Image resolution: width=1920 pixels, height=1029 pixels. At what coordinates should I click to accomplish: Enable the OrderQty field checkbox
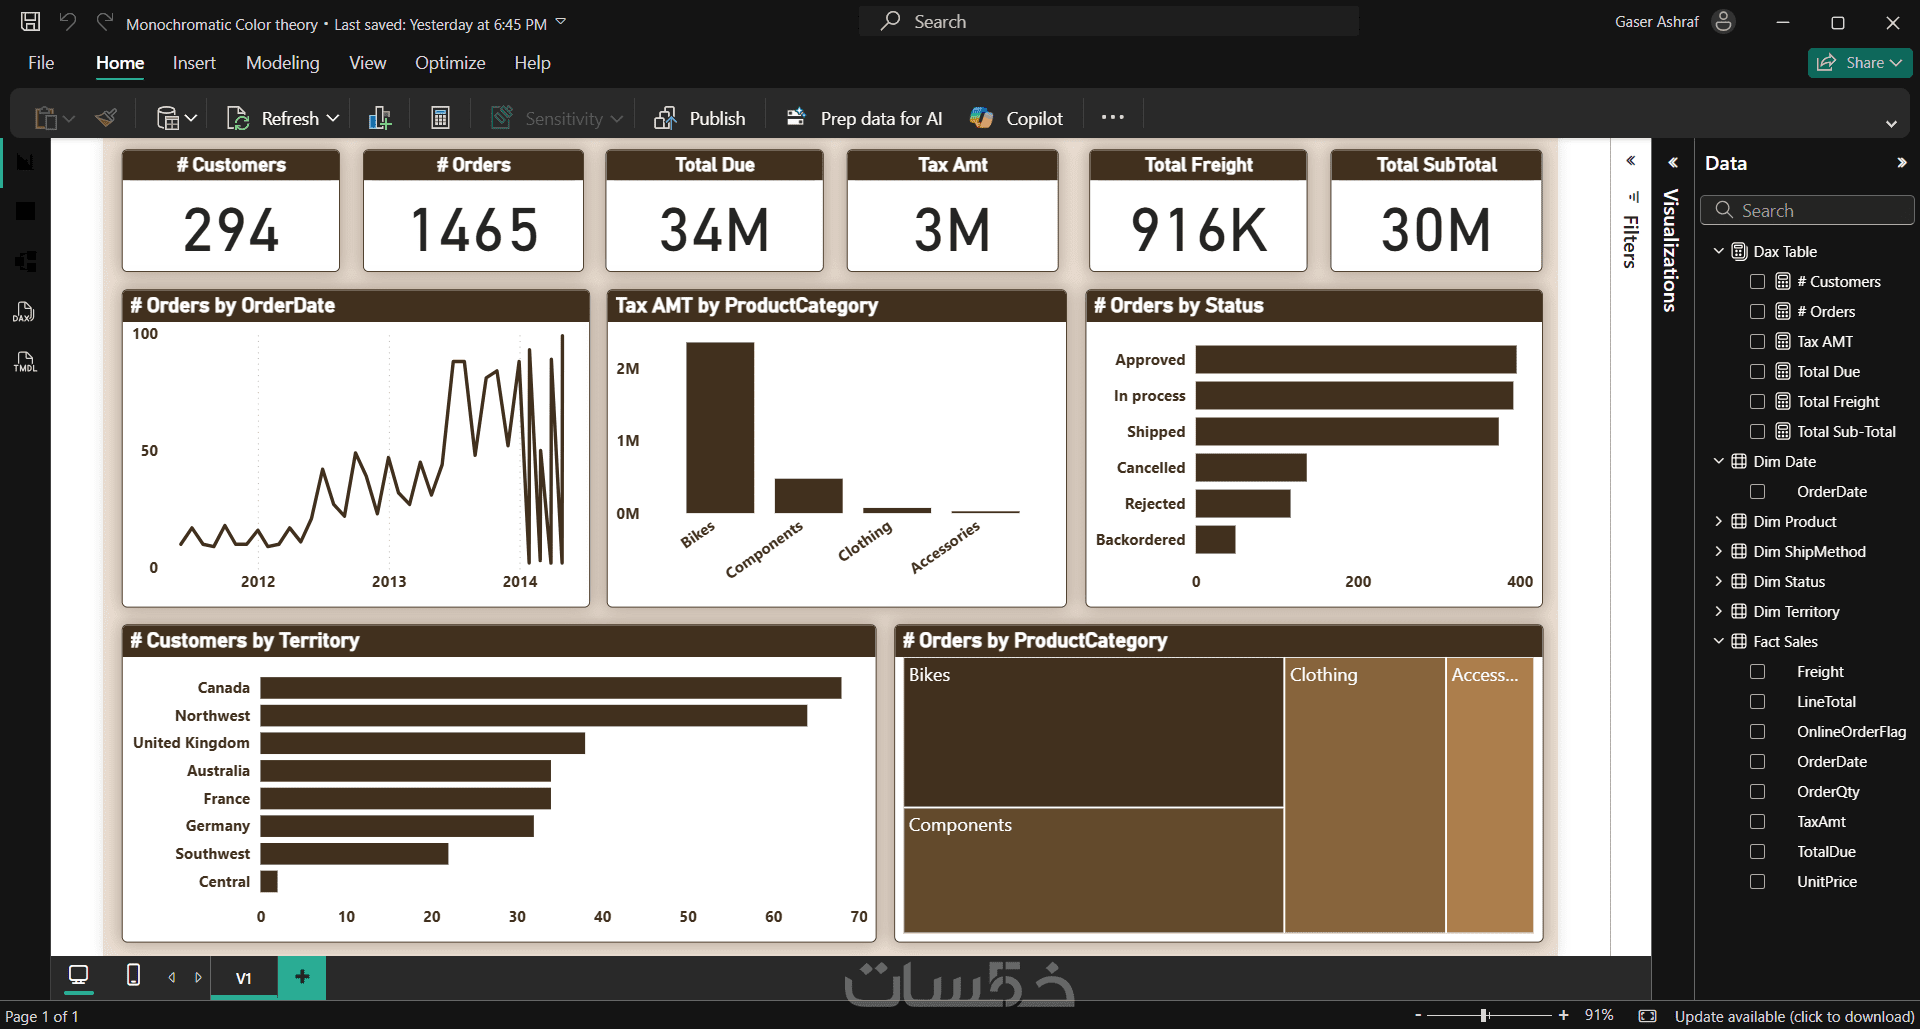pyautogui.click(x=1757, y=792)
